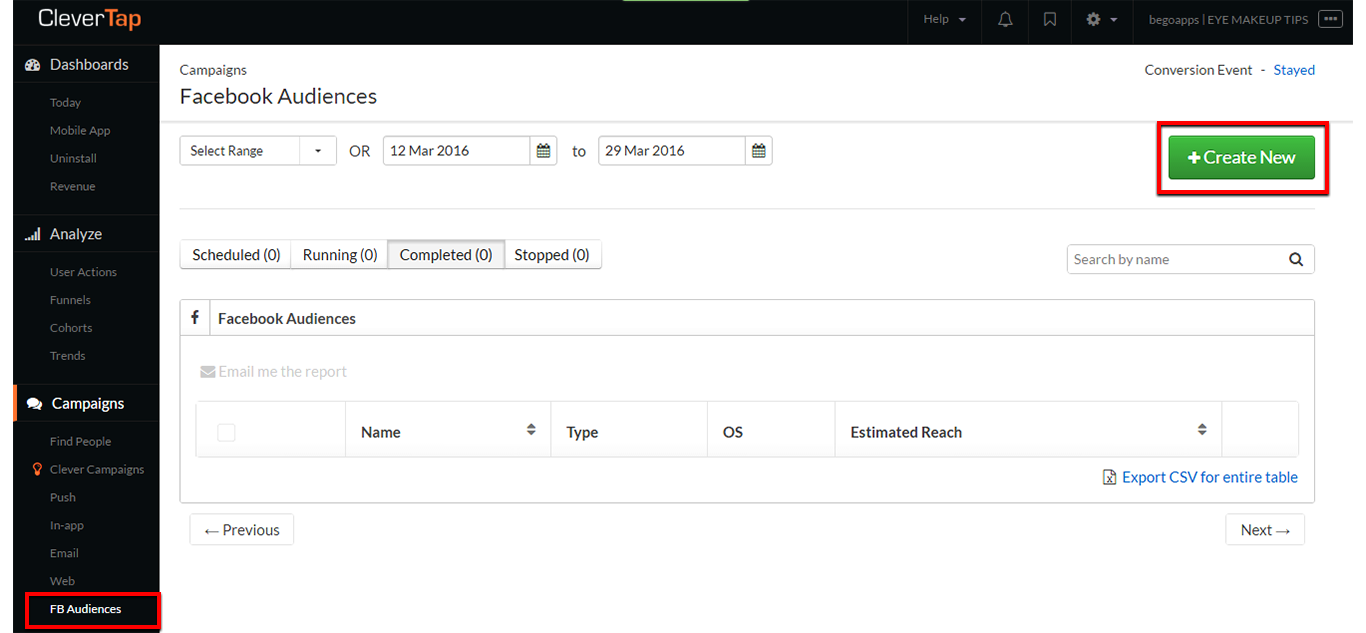Open the end date calendar icon
The image size is (1366, 633).
coord(759,151)
